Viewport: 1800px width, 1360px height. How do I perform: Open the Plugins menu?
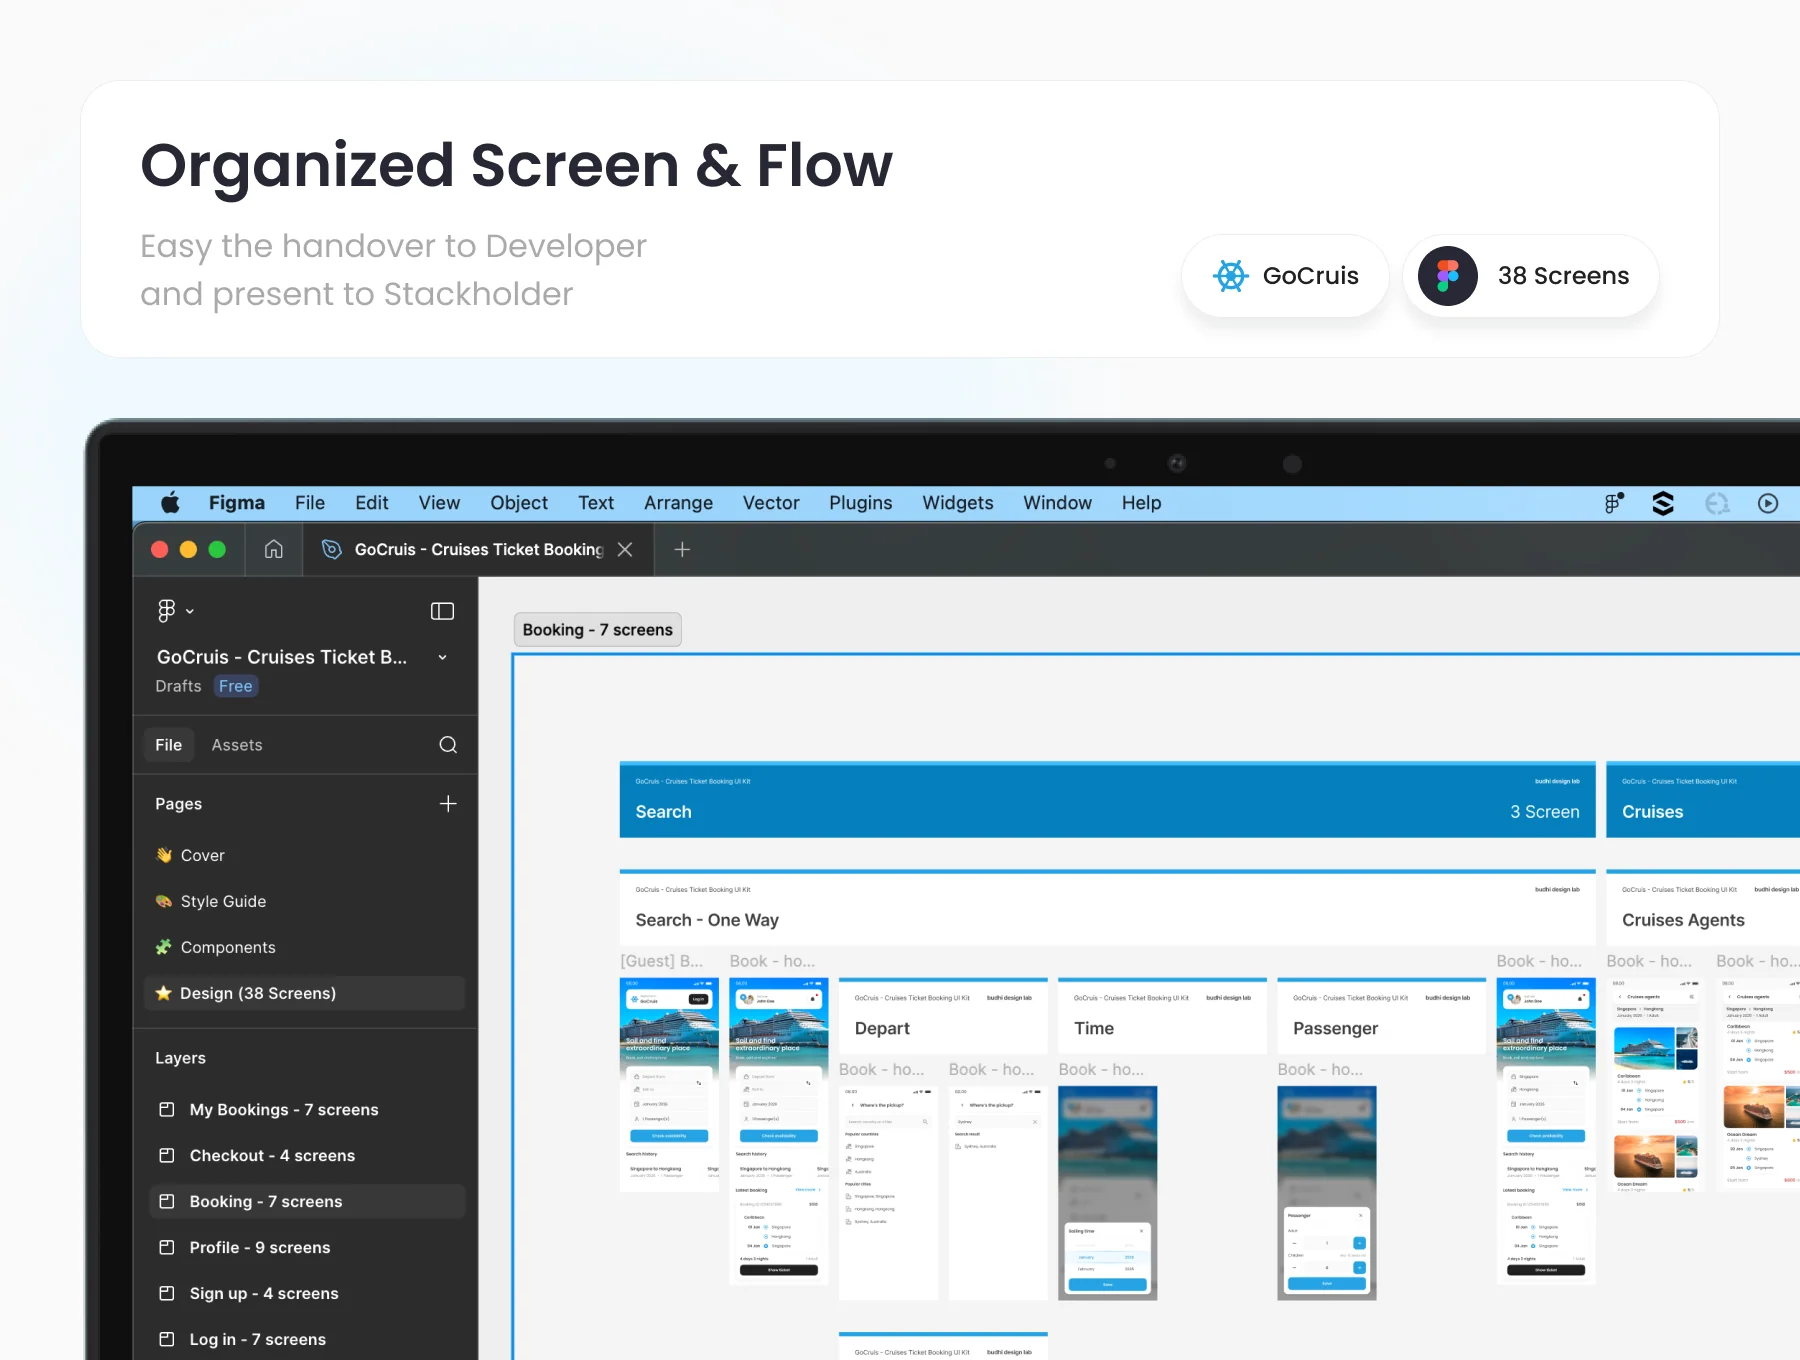pos(861,503)
